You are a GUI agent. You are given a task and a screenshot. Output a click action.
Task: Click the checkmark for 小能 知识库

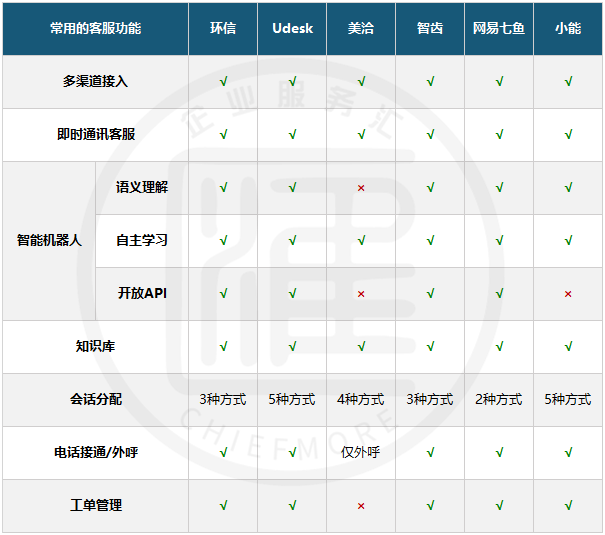coord(568,346)
